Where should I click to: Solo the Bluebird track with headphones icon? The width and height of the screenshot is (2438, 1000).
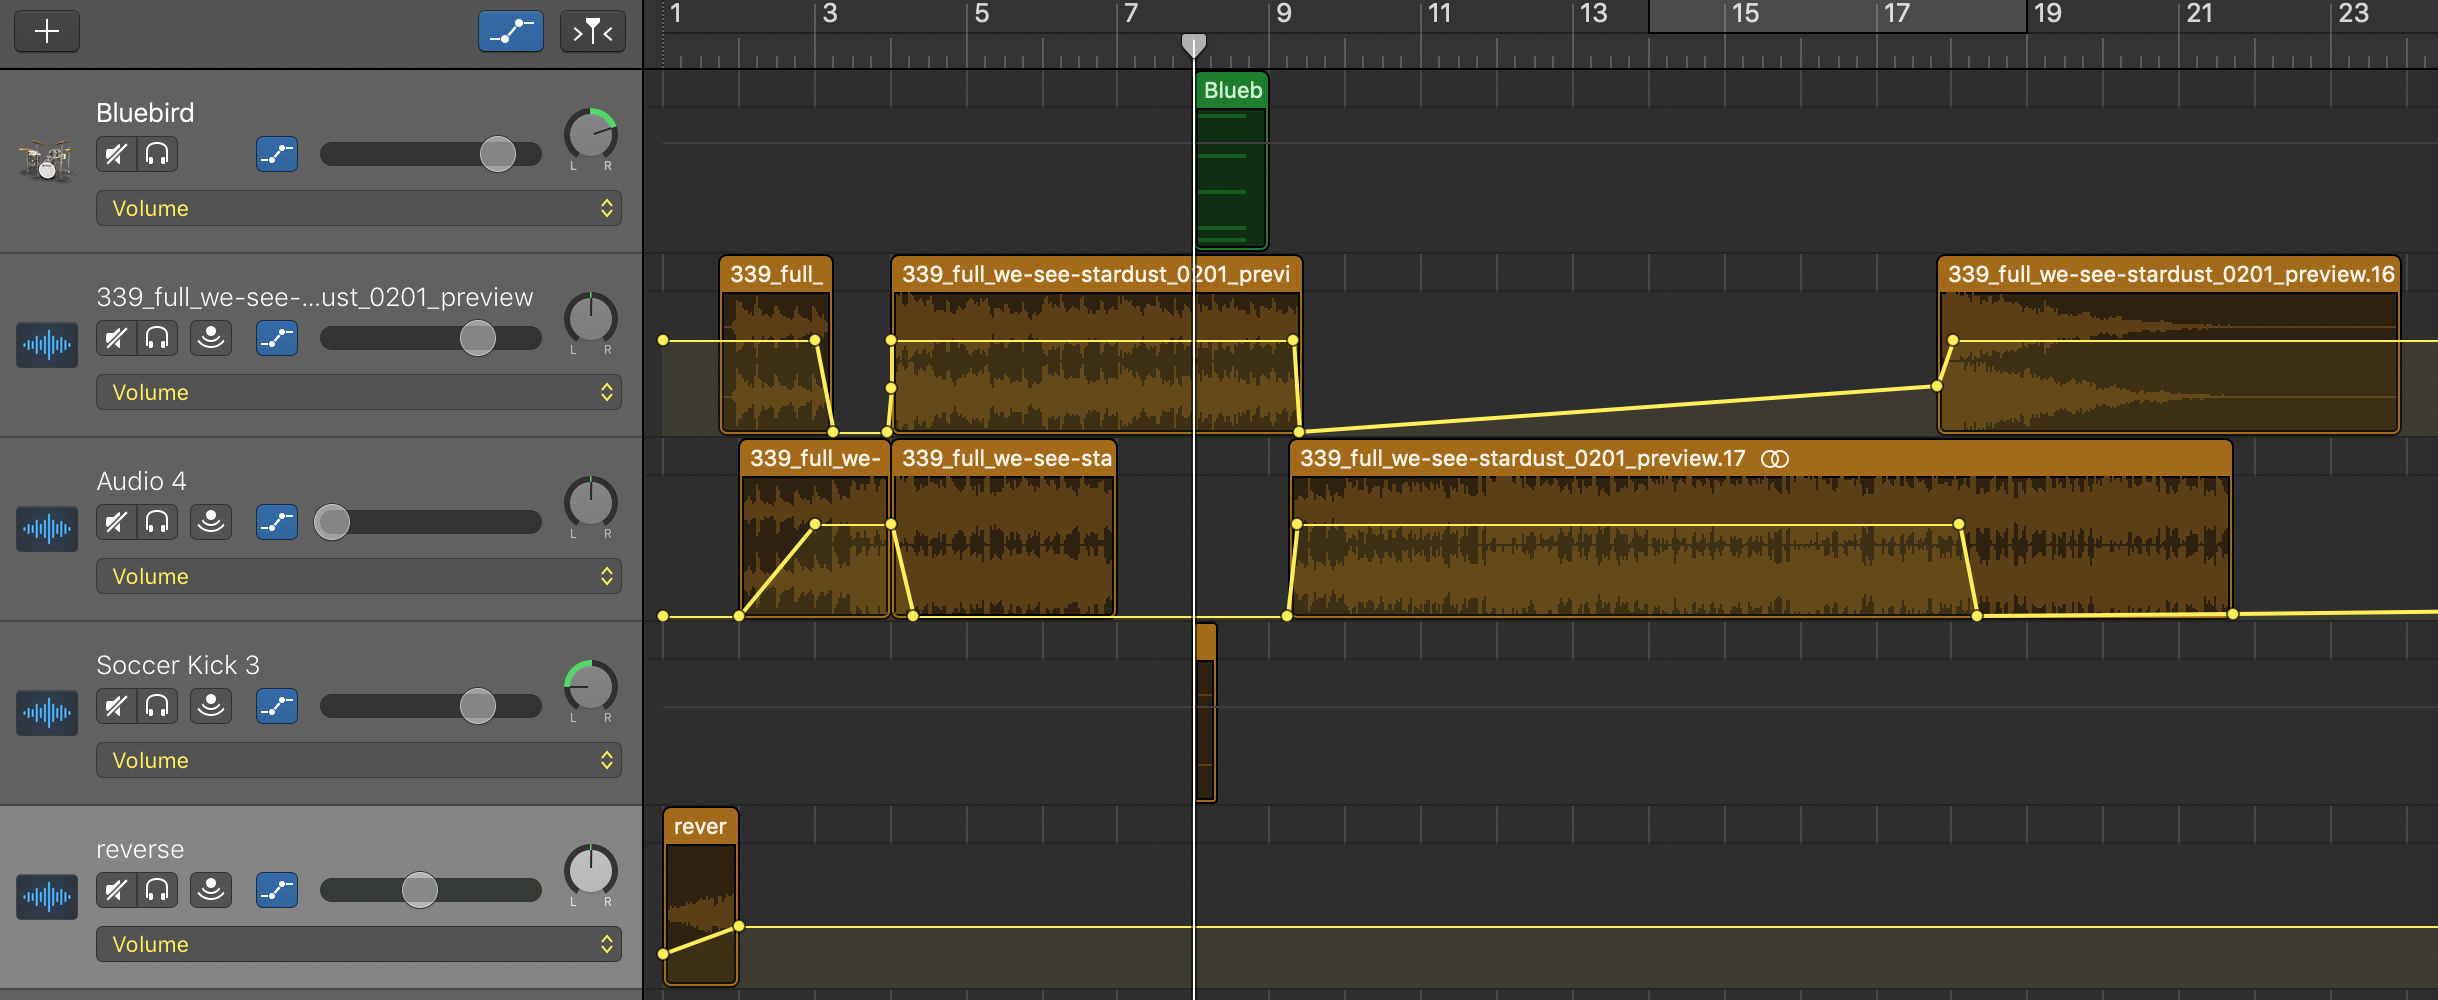coord(157,154)
